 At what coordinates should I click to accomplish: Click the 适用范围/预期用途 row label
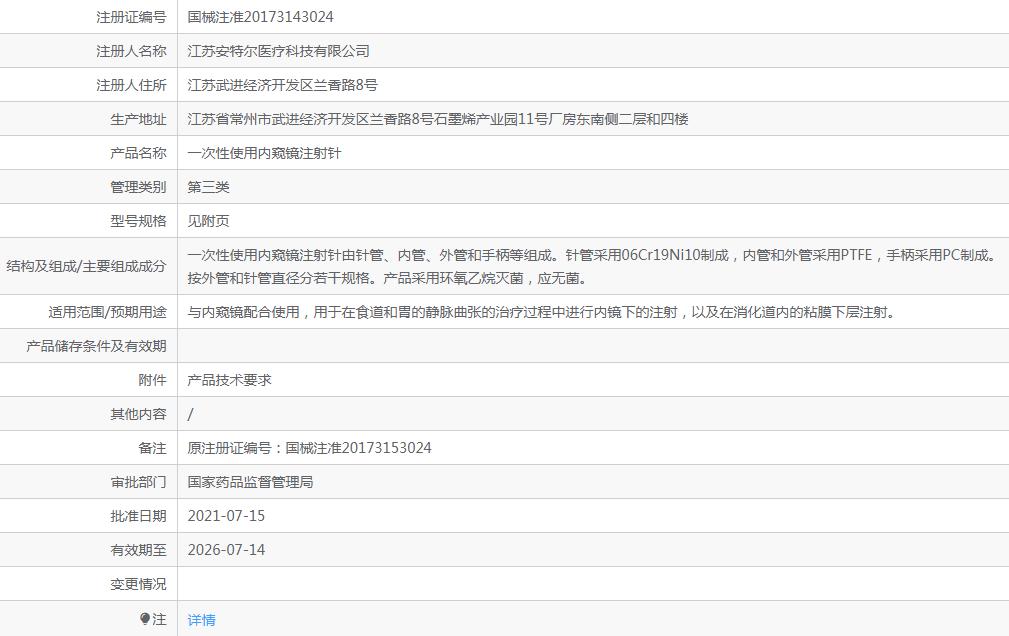click(107, 312)
